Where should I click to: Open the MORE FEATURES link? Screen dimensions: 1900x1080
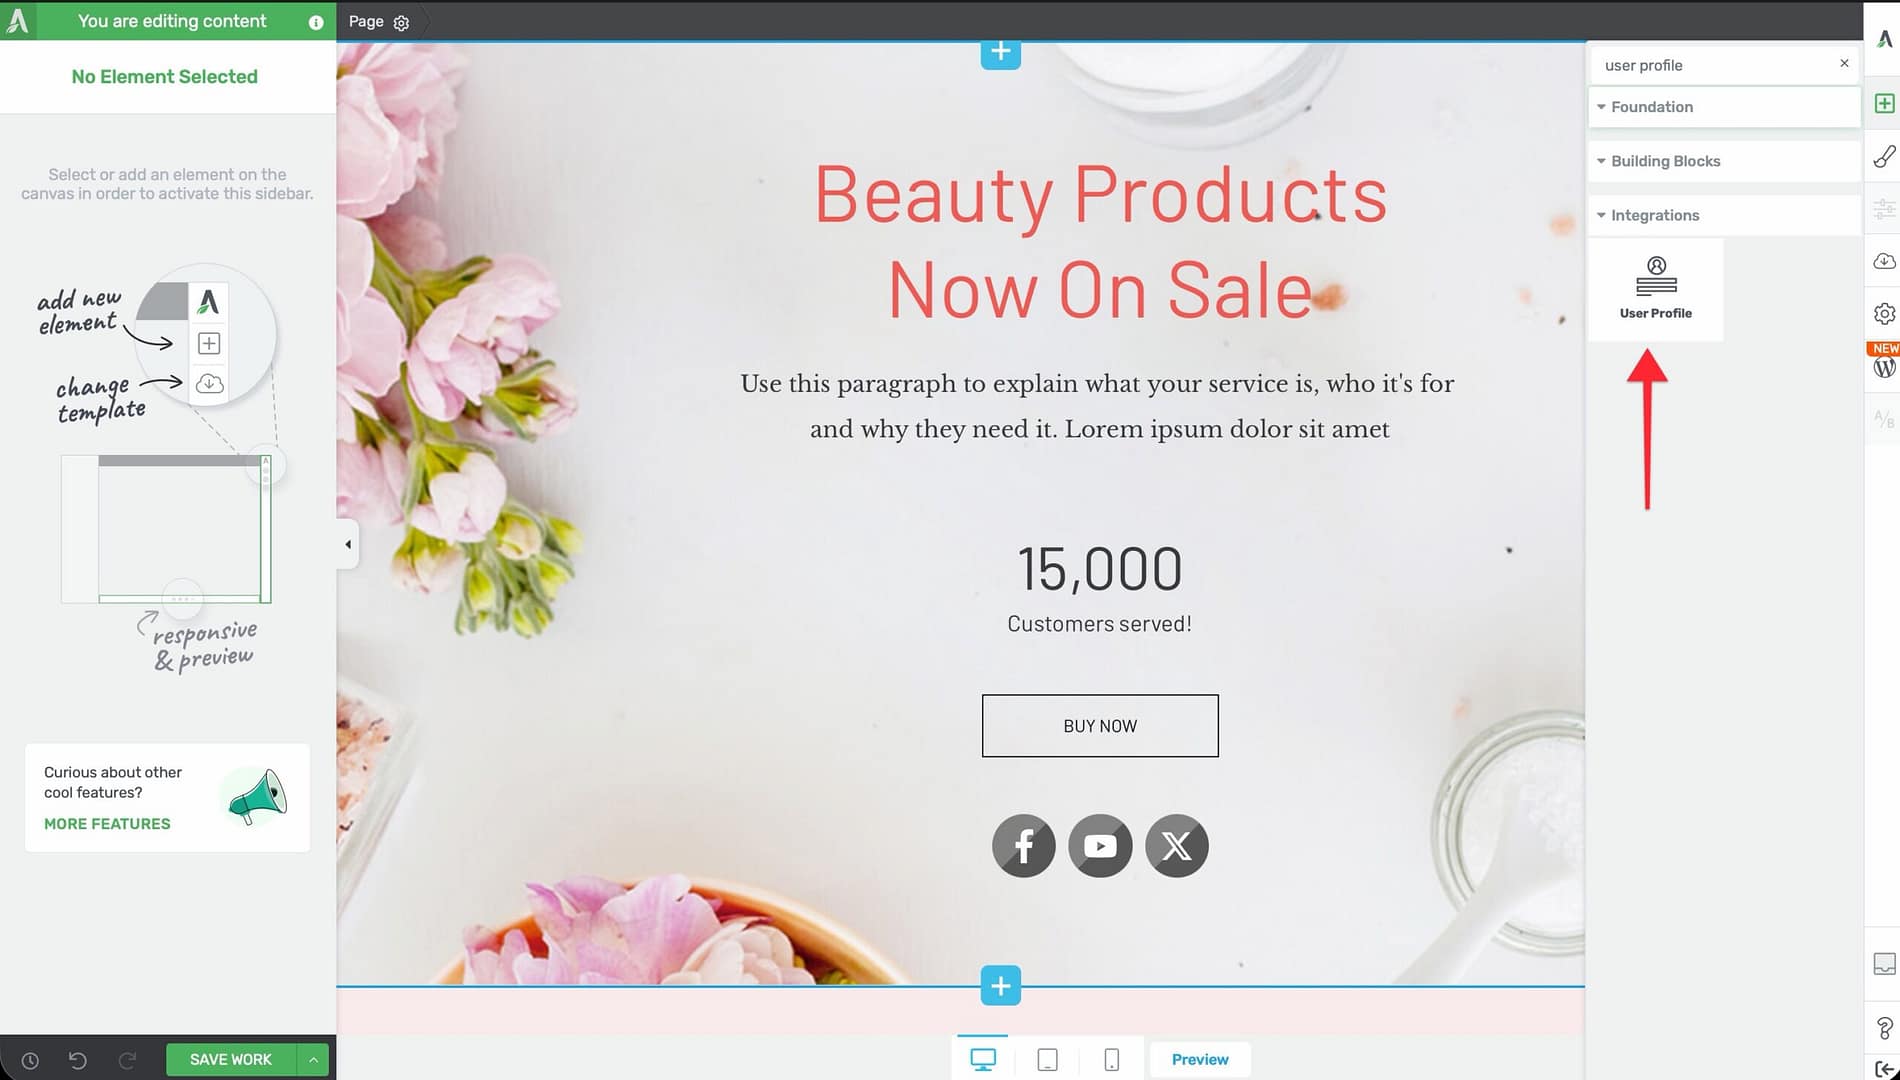point(107,824)
